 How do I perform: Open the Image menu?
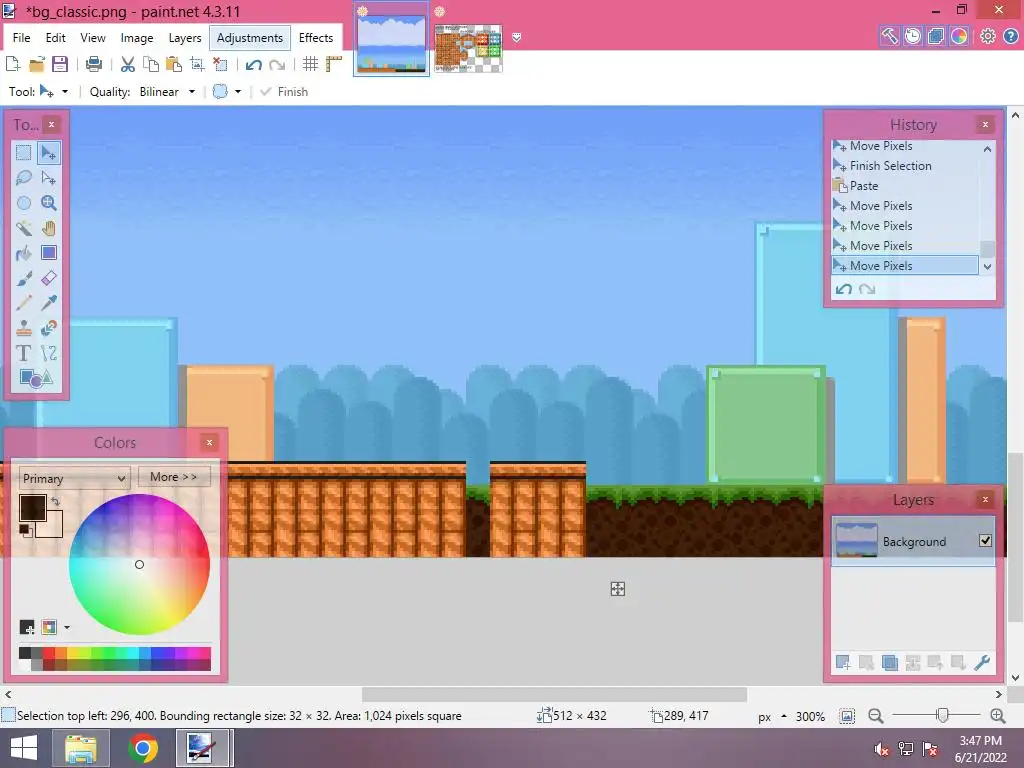click(x=136, y=38)
